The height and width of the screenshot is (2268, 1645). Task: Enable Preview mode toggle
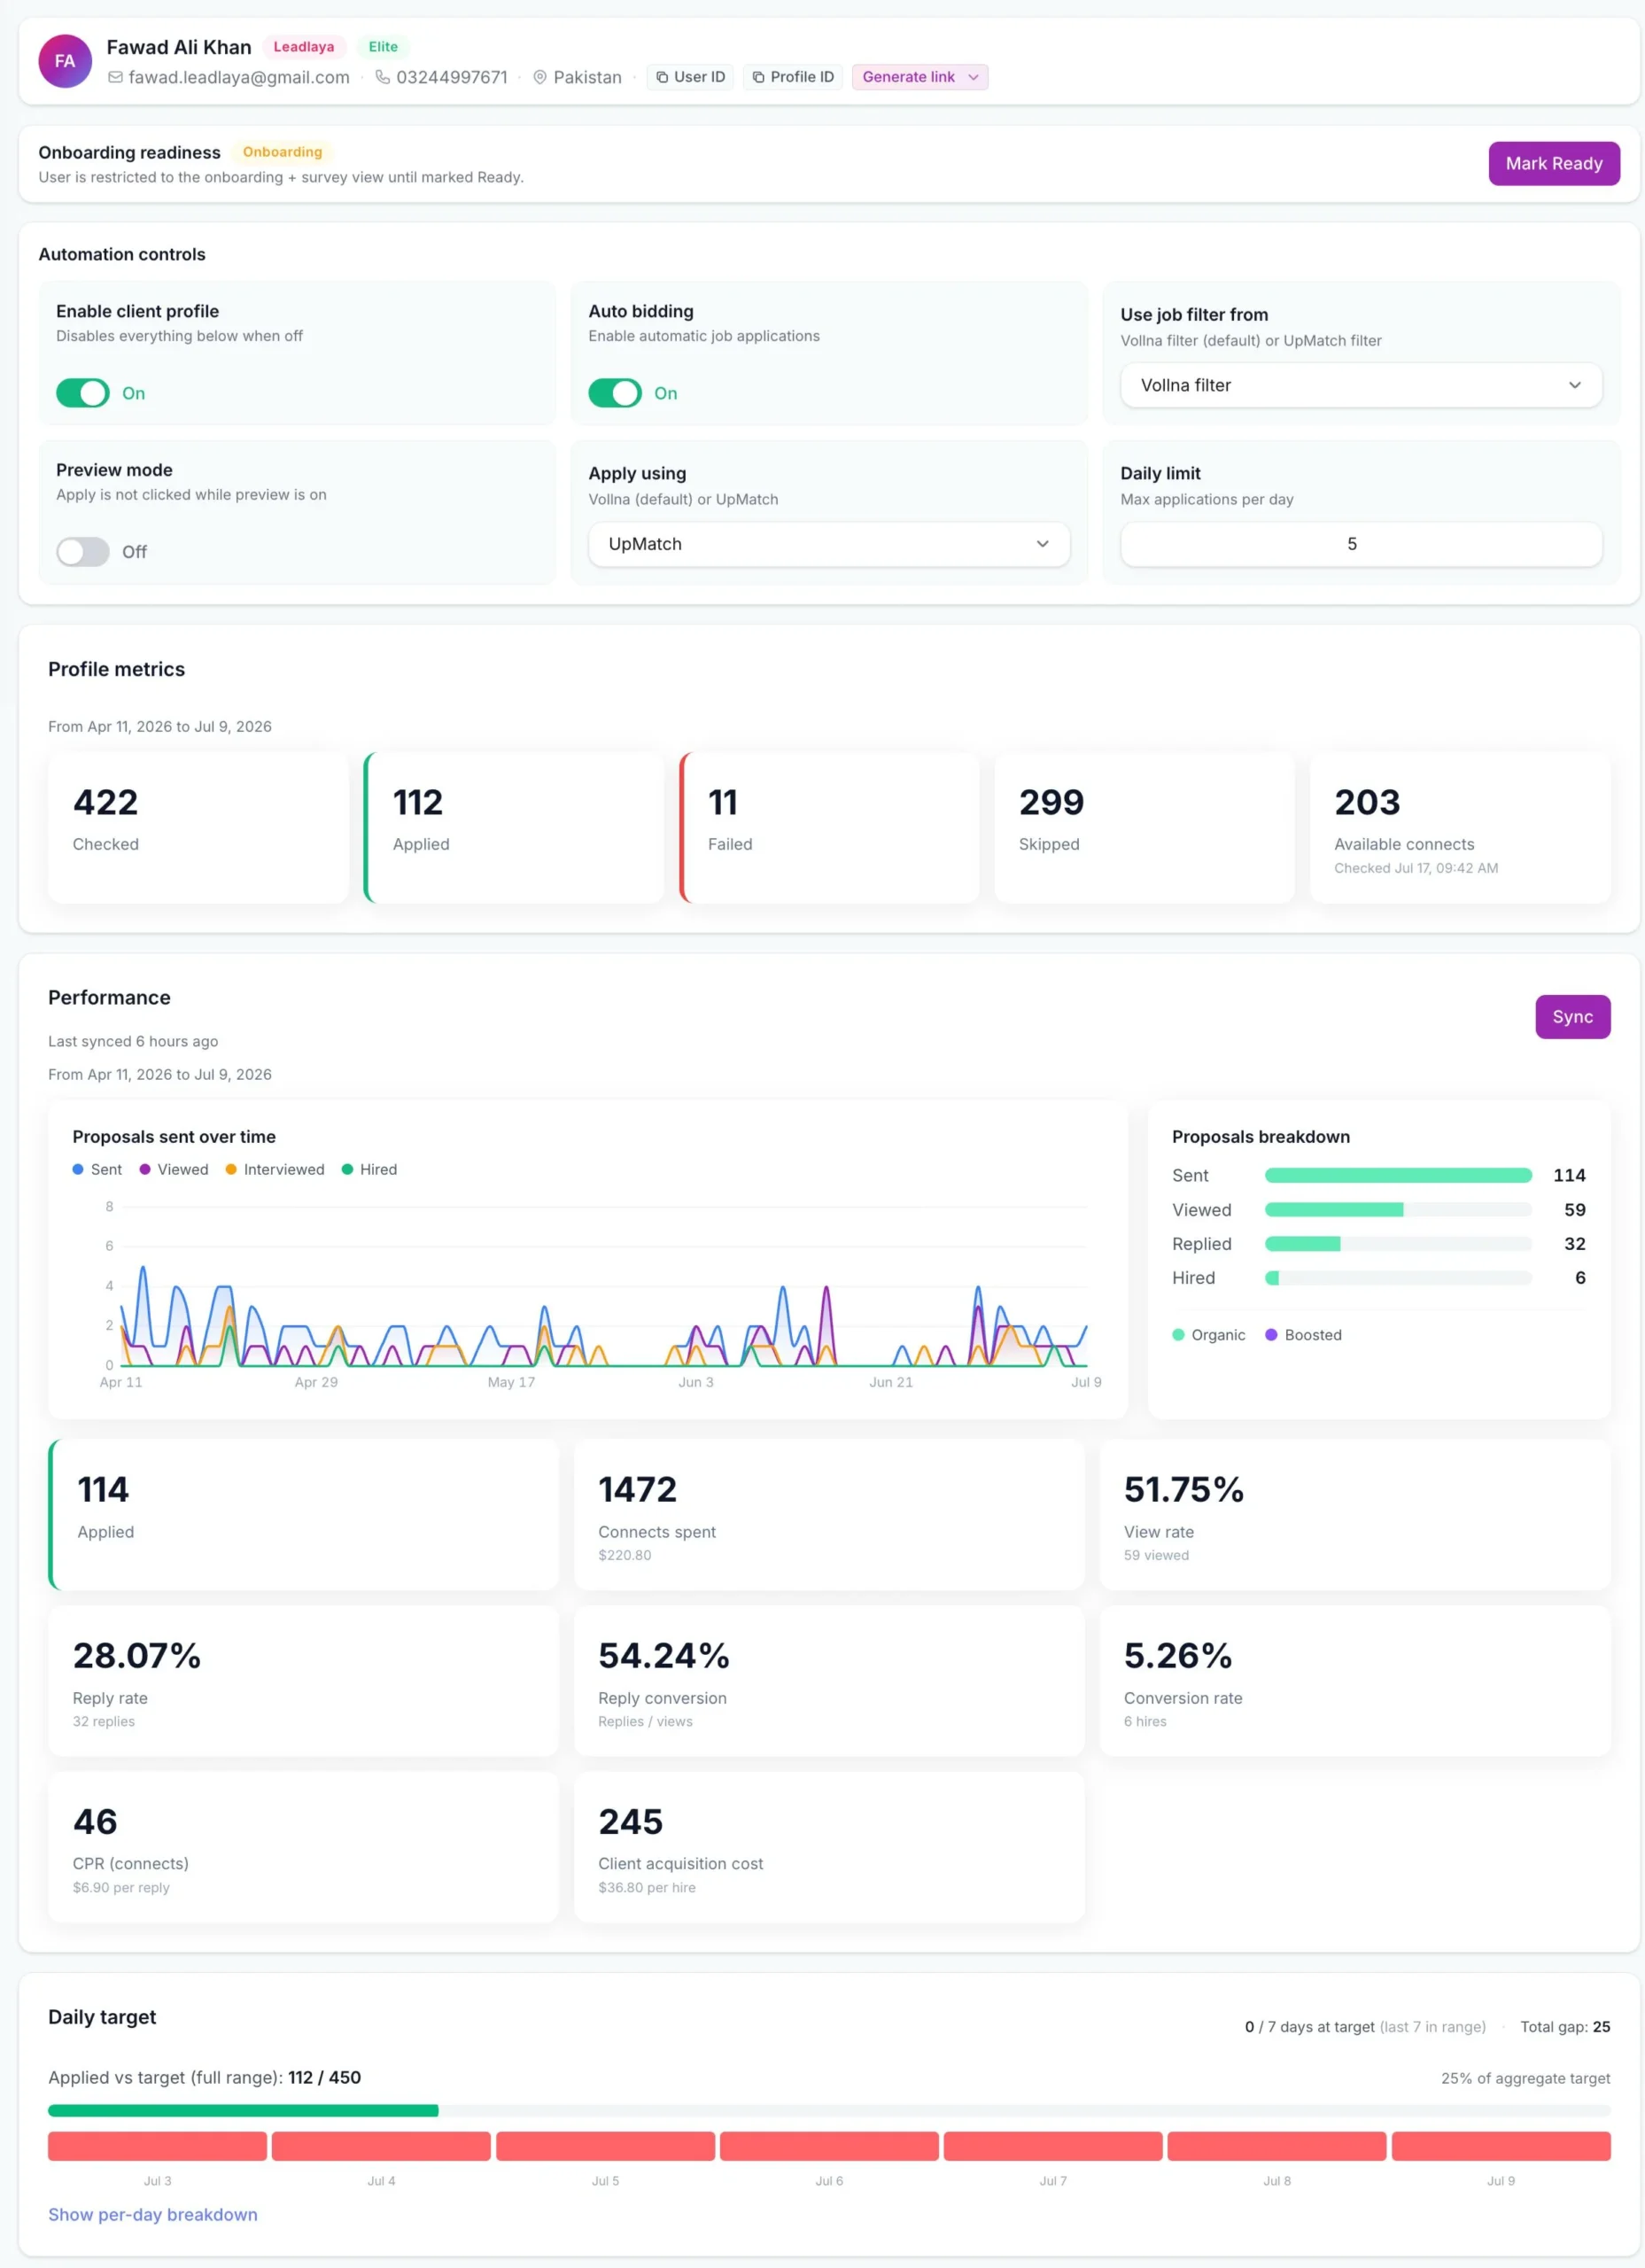point(83,552)
